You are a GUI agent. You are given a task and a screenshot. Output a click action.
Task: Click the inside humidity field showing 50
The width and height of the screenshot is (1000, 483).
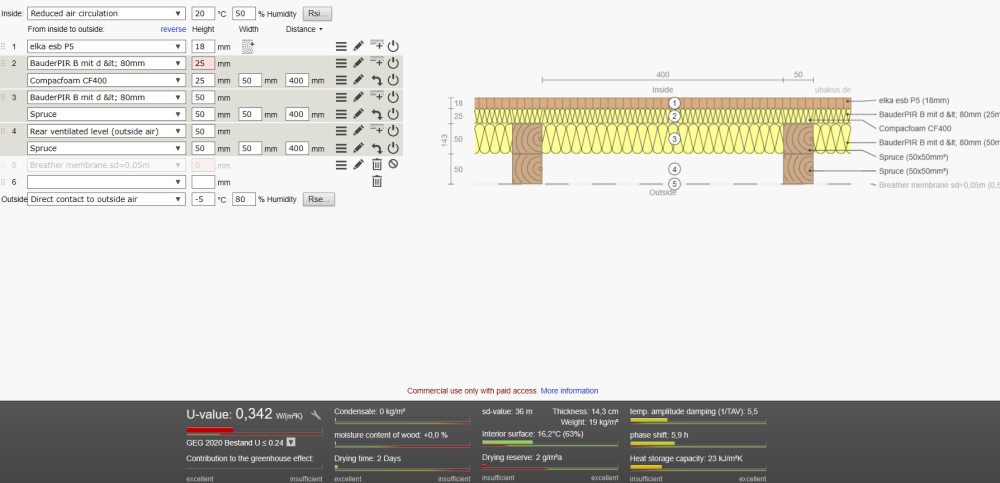click(x=244, y=13)
